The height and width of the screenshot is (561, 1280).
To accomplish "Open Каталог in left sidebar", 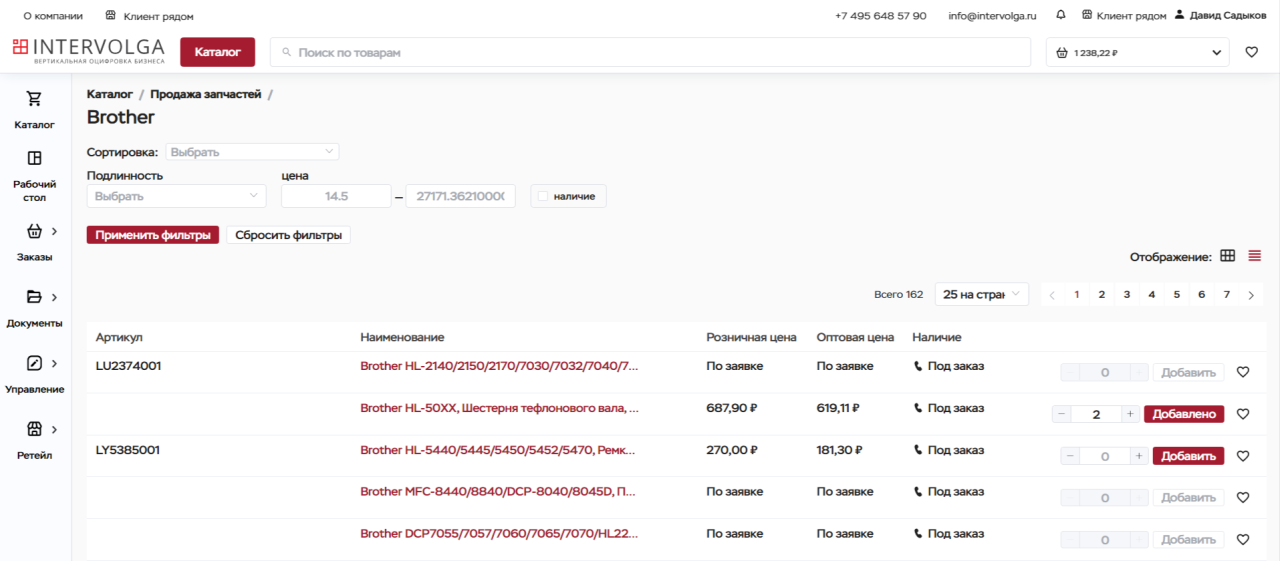I will [x=34, y=110].
